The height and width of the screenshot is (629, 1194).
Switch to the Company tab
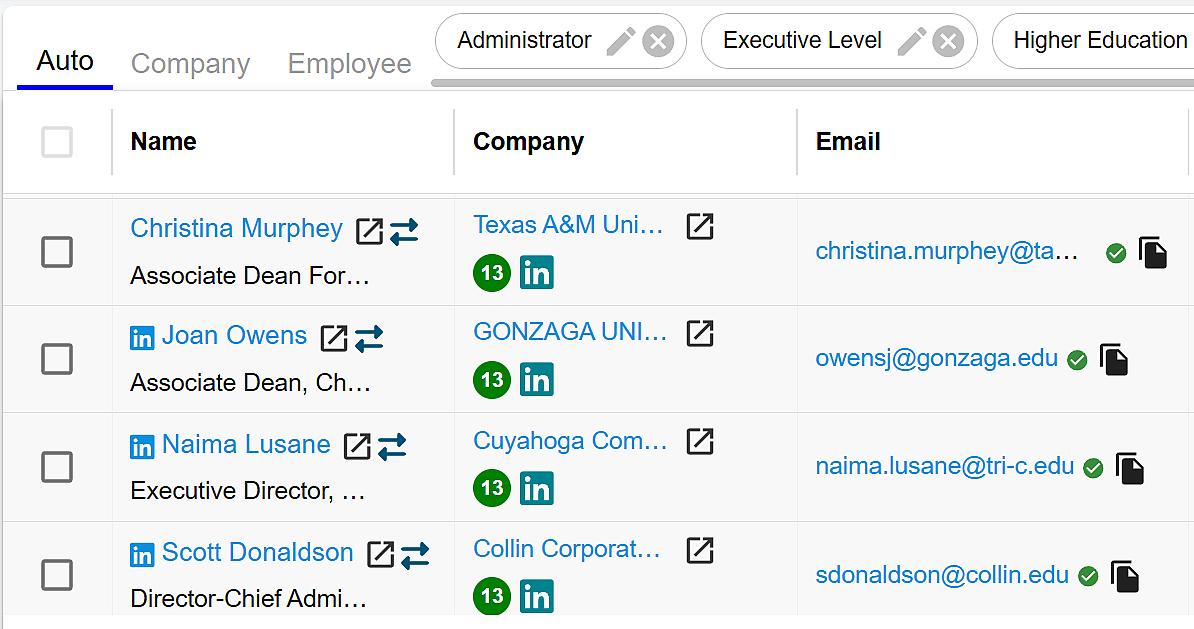[190, 64]
